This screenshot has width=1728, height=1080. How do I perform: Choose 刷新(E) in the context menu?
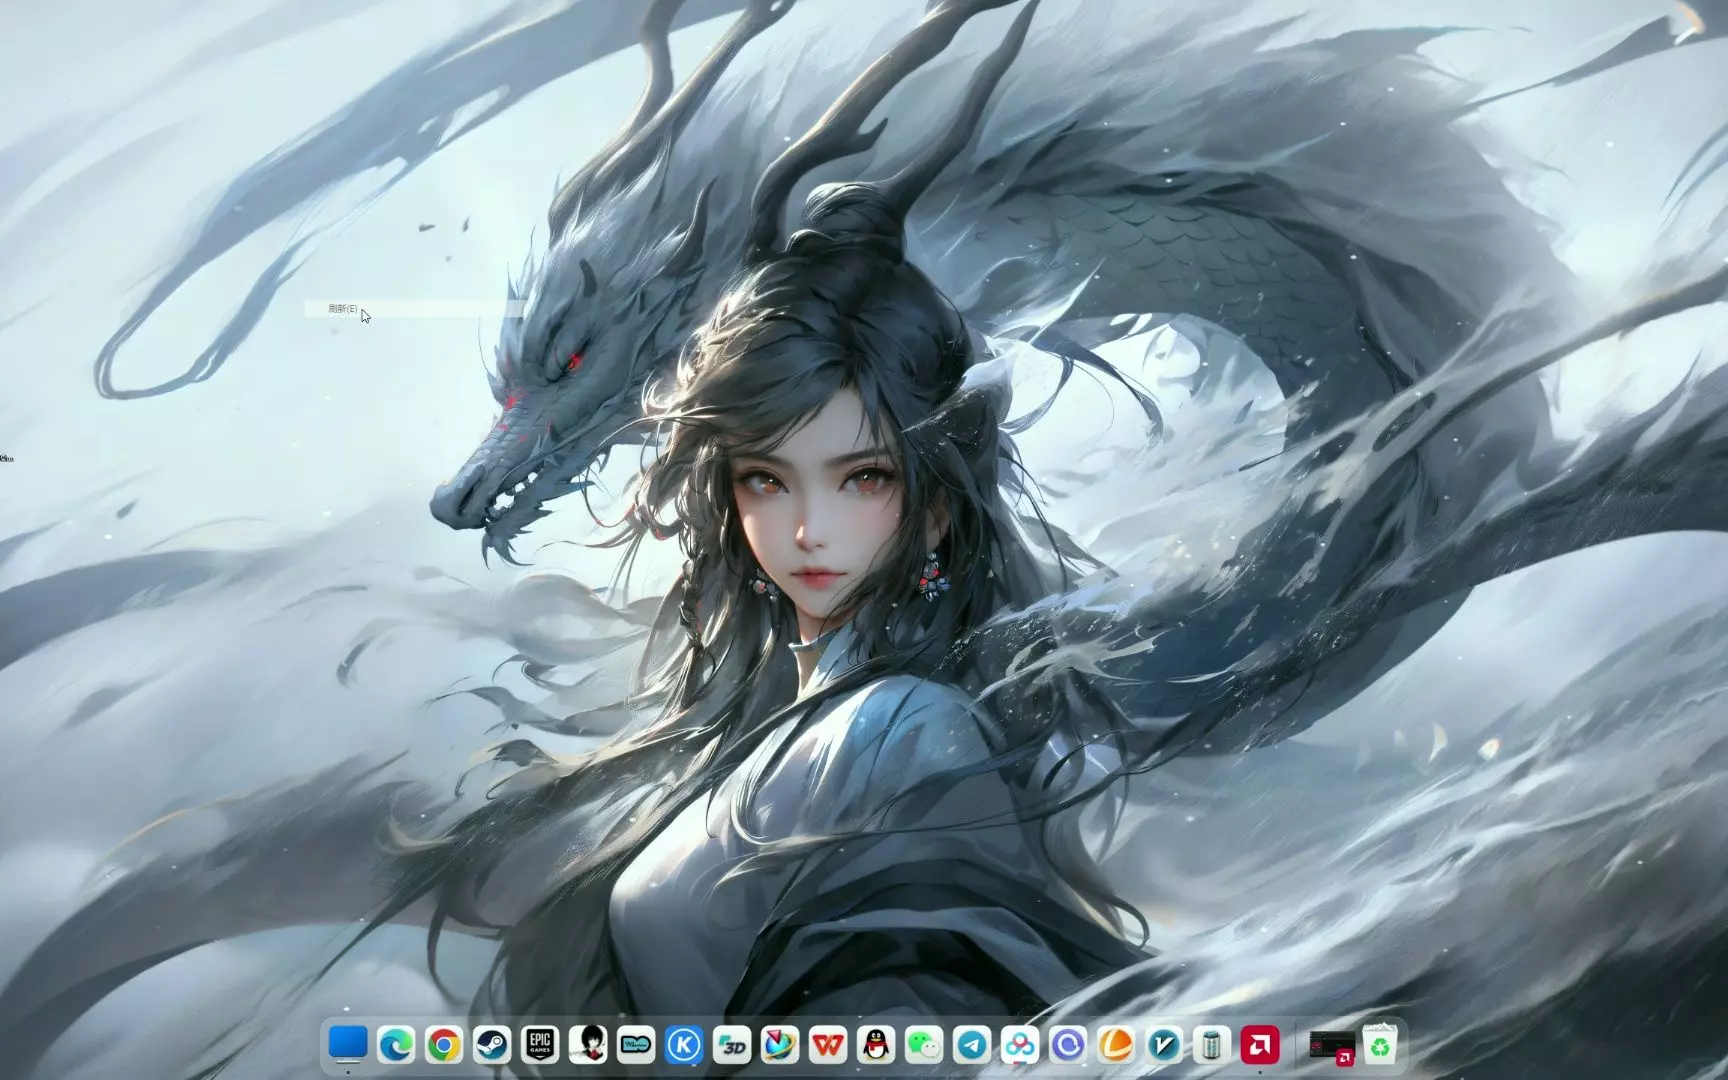point(415,309)
